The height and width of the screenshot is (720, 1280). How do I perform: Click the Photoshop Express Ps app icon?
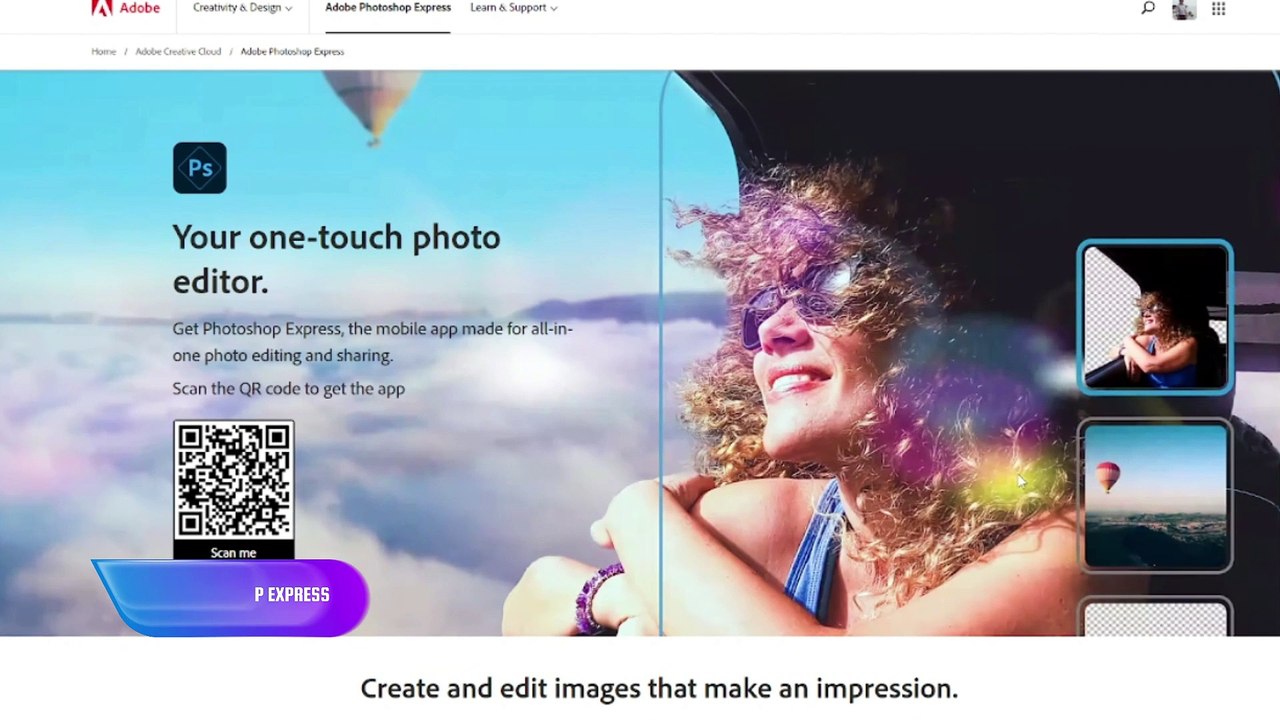point(200,167)
